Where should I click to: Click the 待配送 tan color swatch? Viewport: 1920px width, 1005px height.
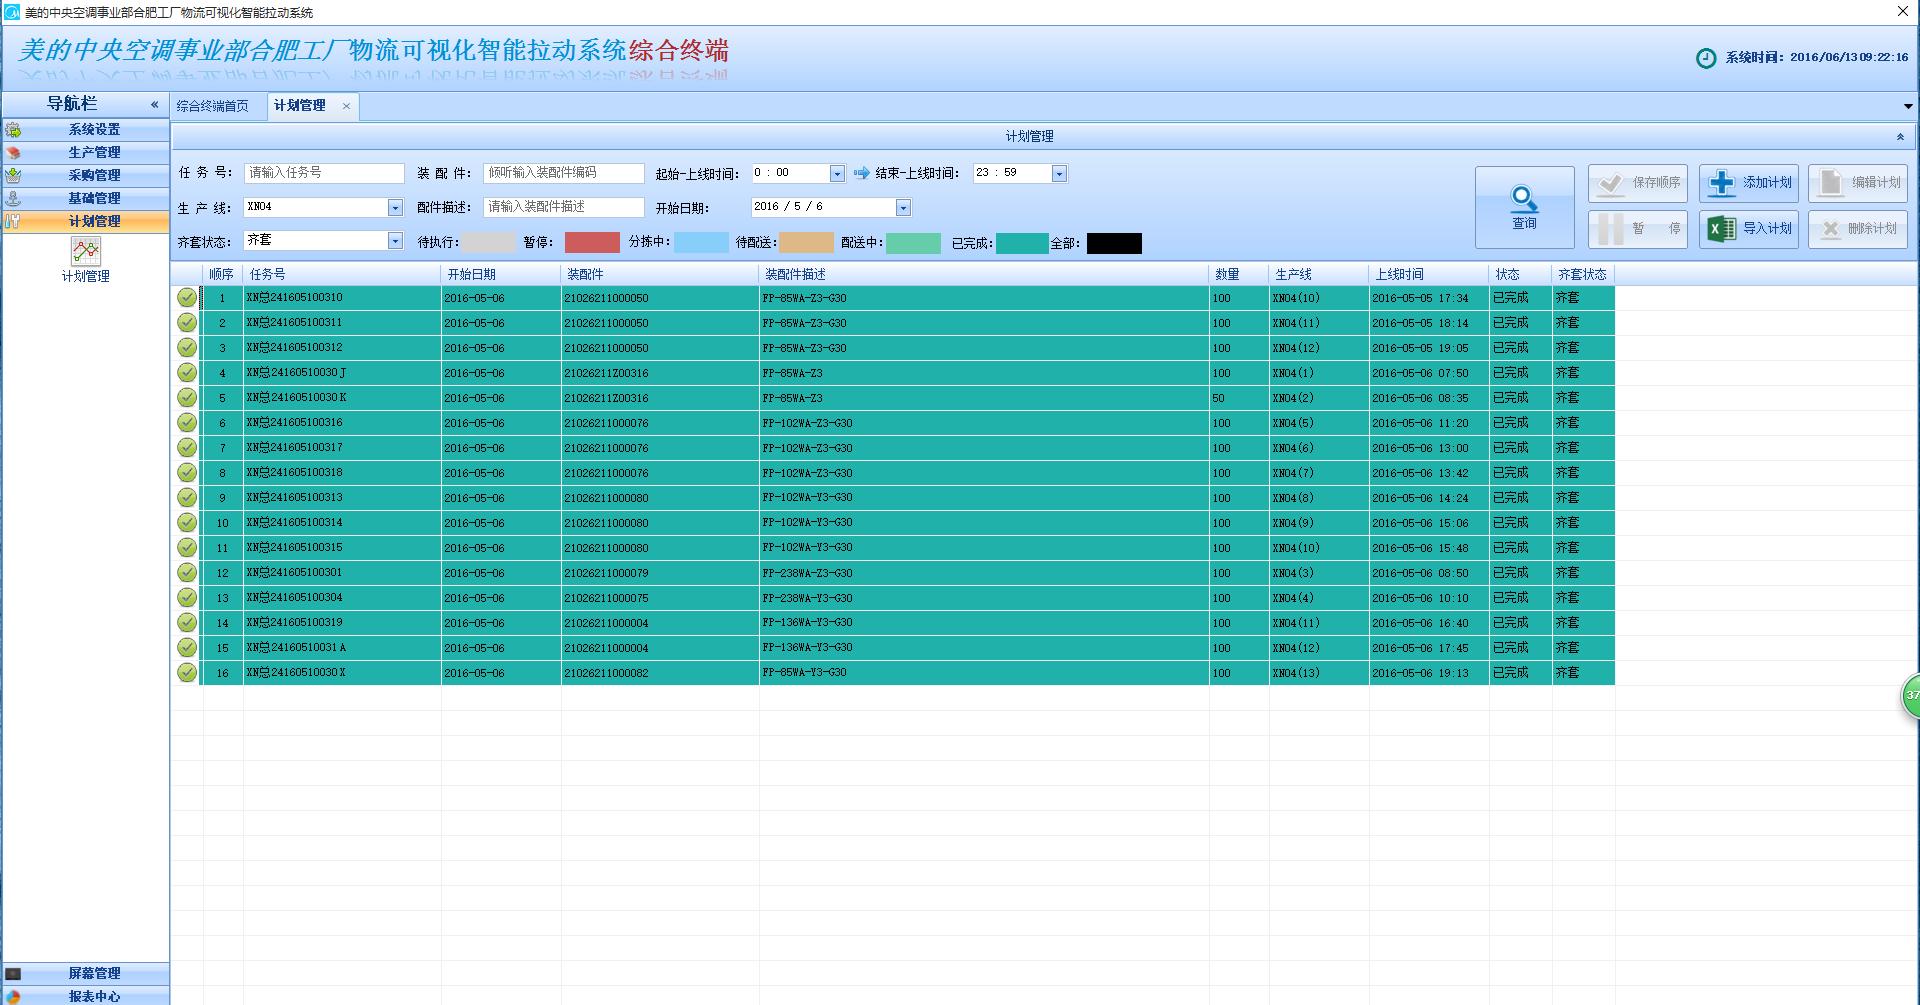point(806,243)
